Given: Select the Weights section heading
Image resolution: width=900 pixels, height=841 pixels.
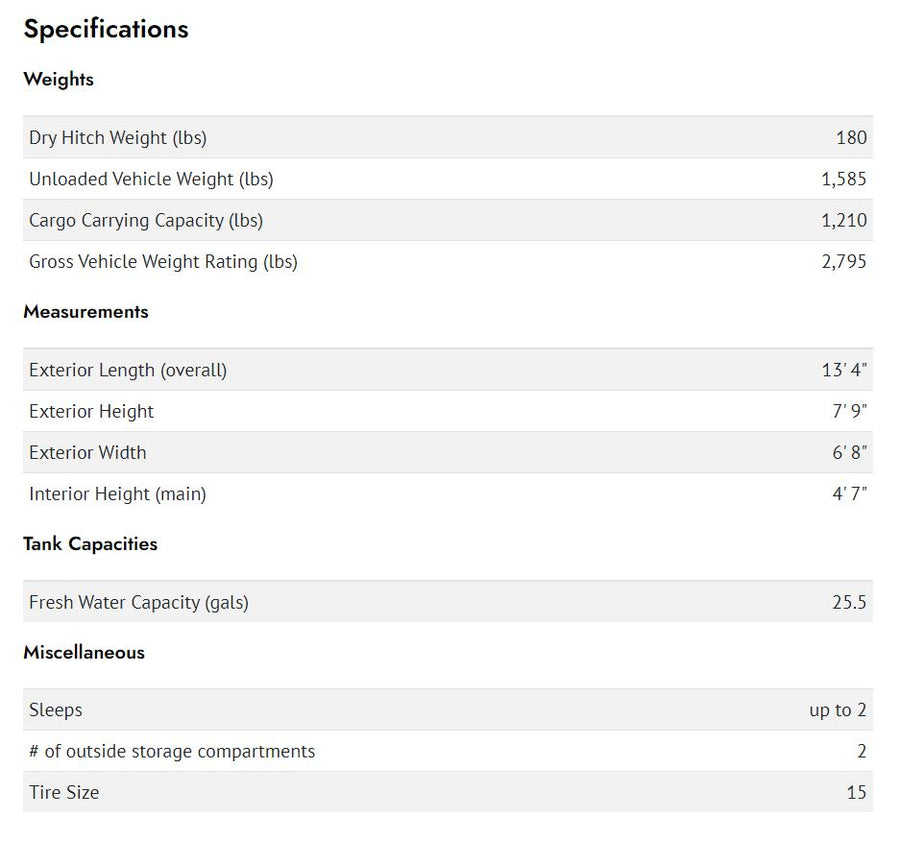Looking at the screenshot, I should (x=59, y=79).
